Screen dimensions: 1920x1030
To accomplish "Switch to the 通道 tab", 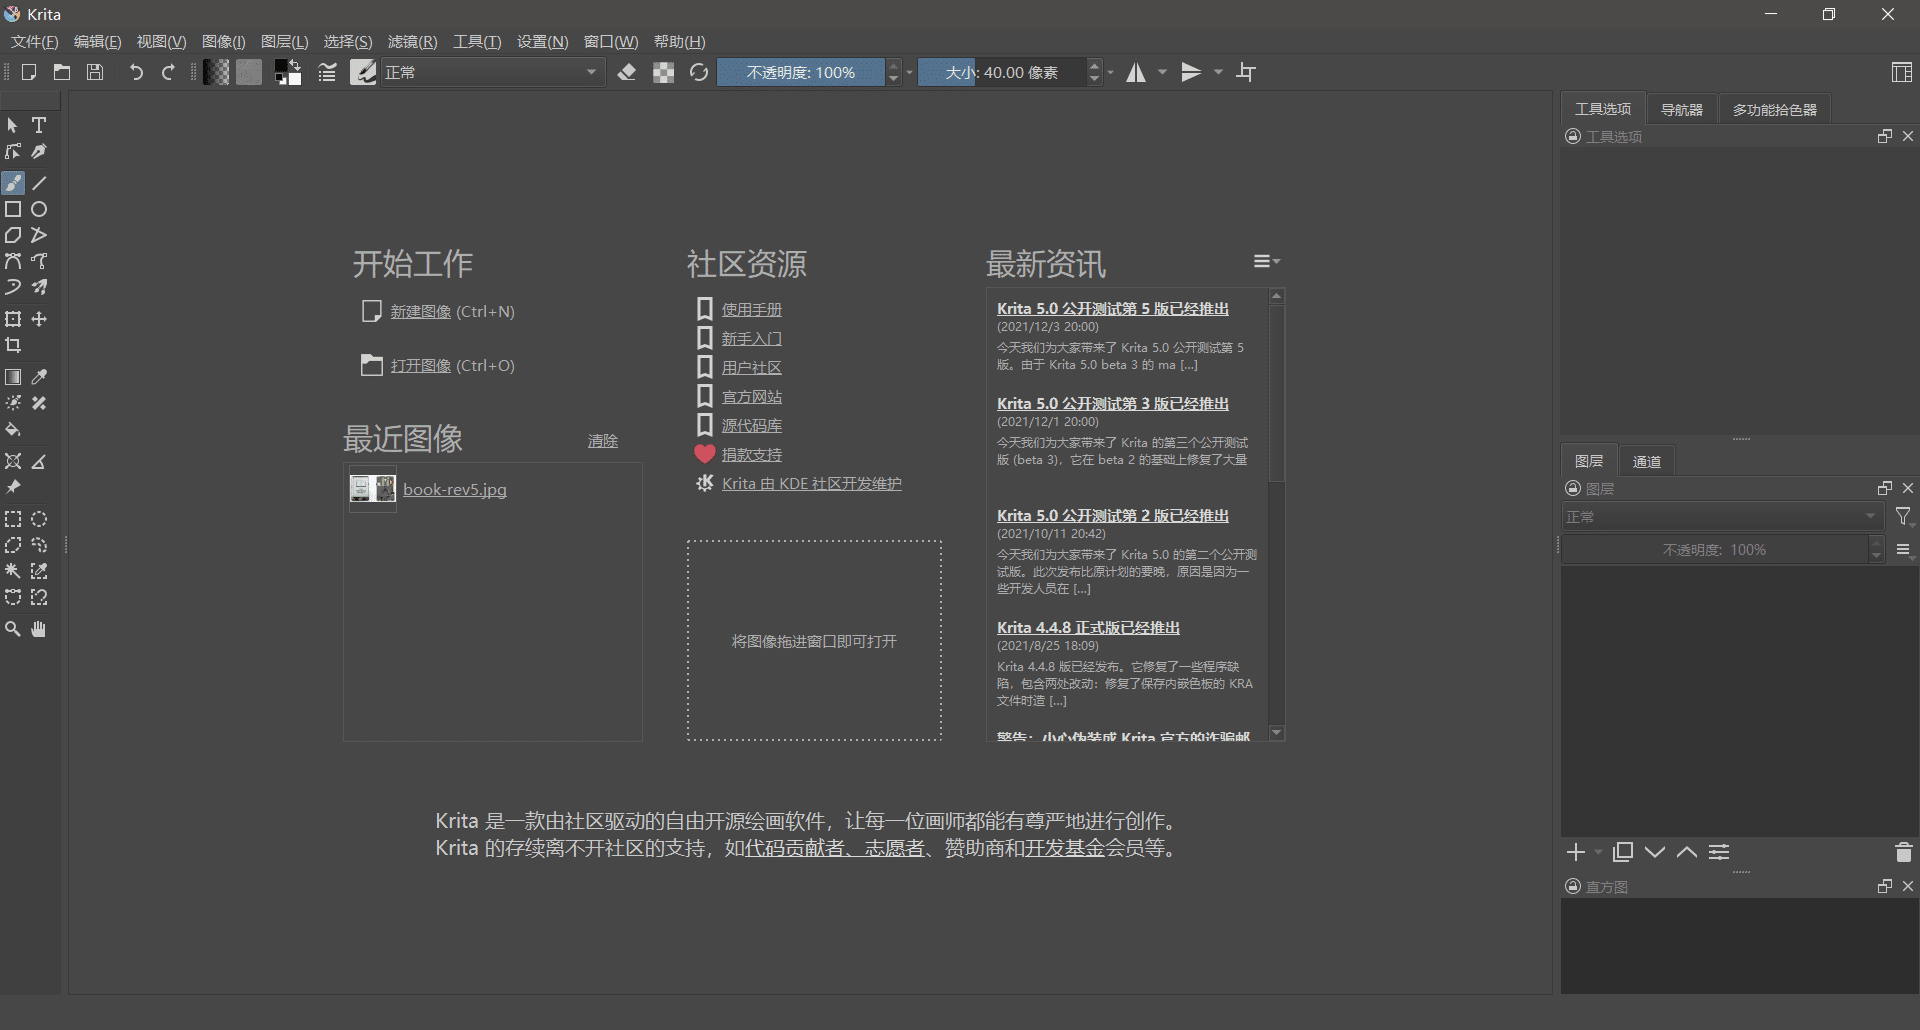I will [1645, 460].
